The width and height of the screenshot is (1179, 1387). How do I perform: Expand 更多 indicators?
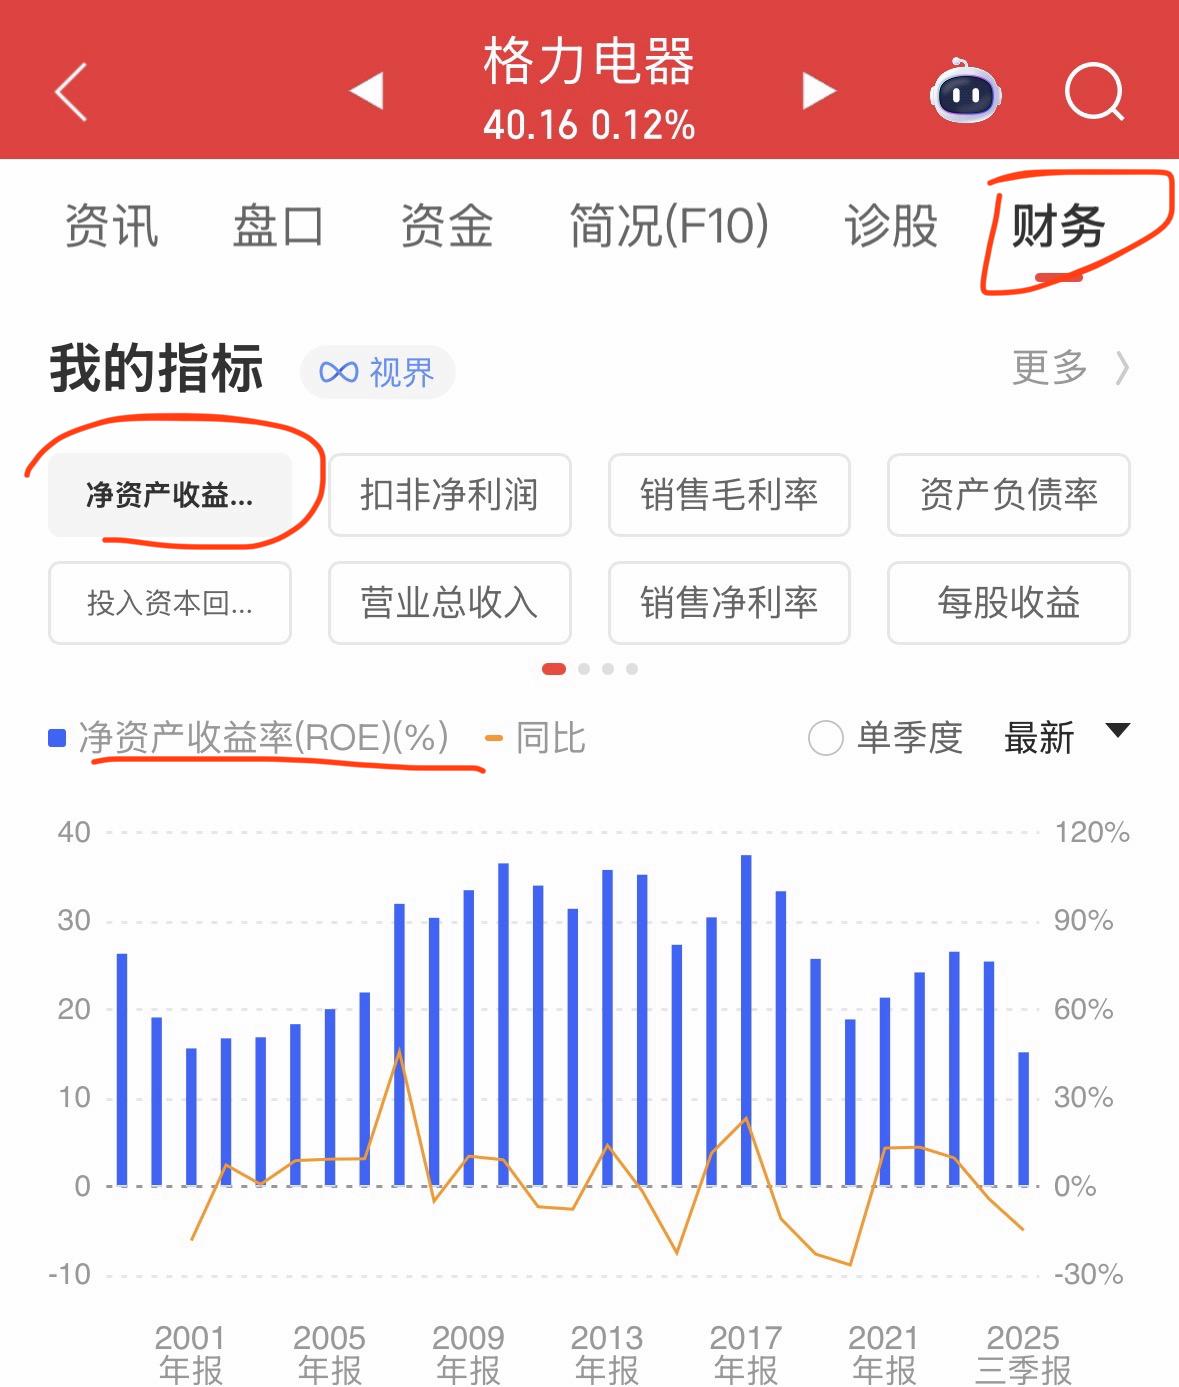pos(1060,367)
